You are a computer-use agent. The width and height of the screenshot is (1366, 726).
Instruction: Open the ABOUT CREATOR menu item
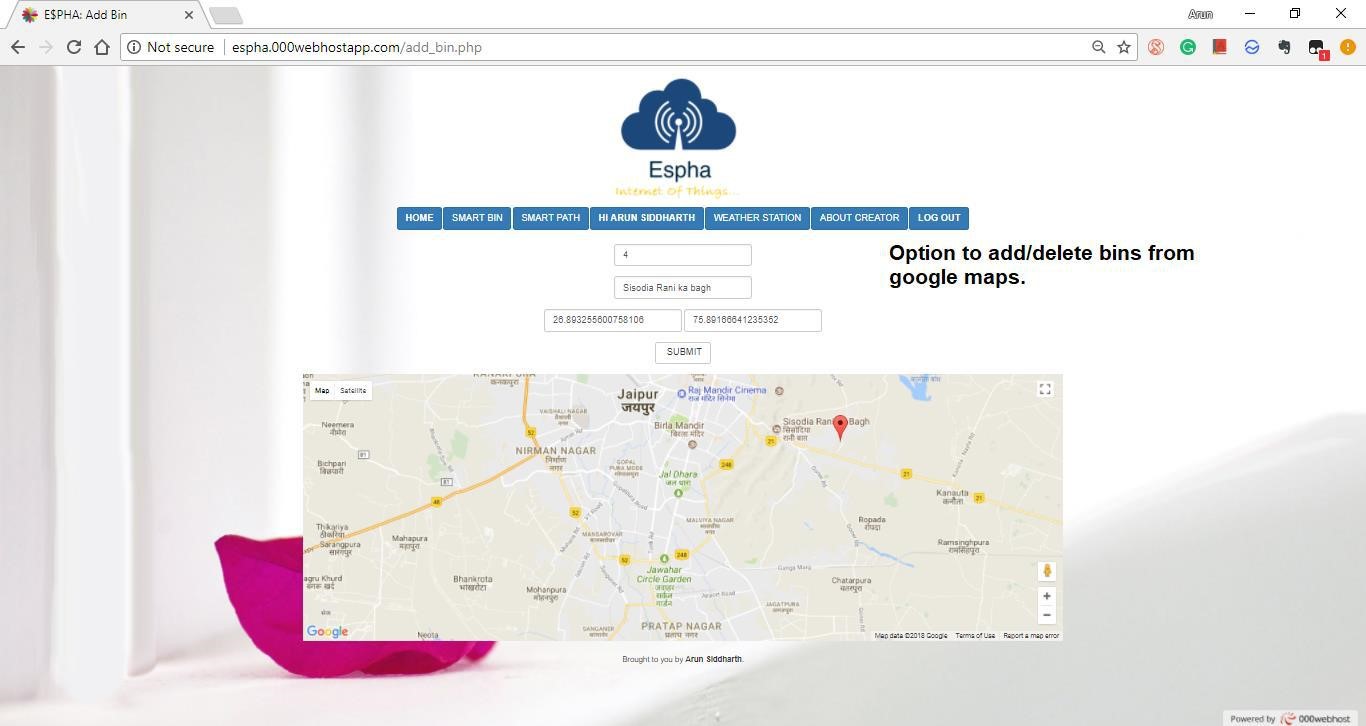coord(859,218)
